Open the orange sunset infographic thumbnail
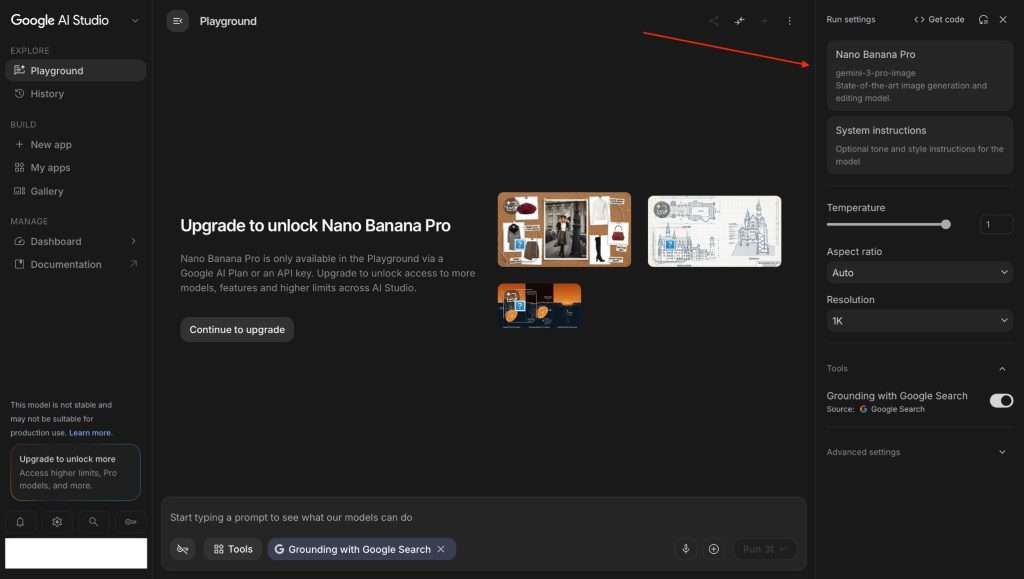The width and height of the screenshot is (1024, 579). pyautogui.click(x=539, y=305)
